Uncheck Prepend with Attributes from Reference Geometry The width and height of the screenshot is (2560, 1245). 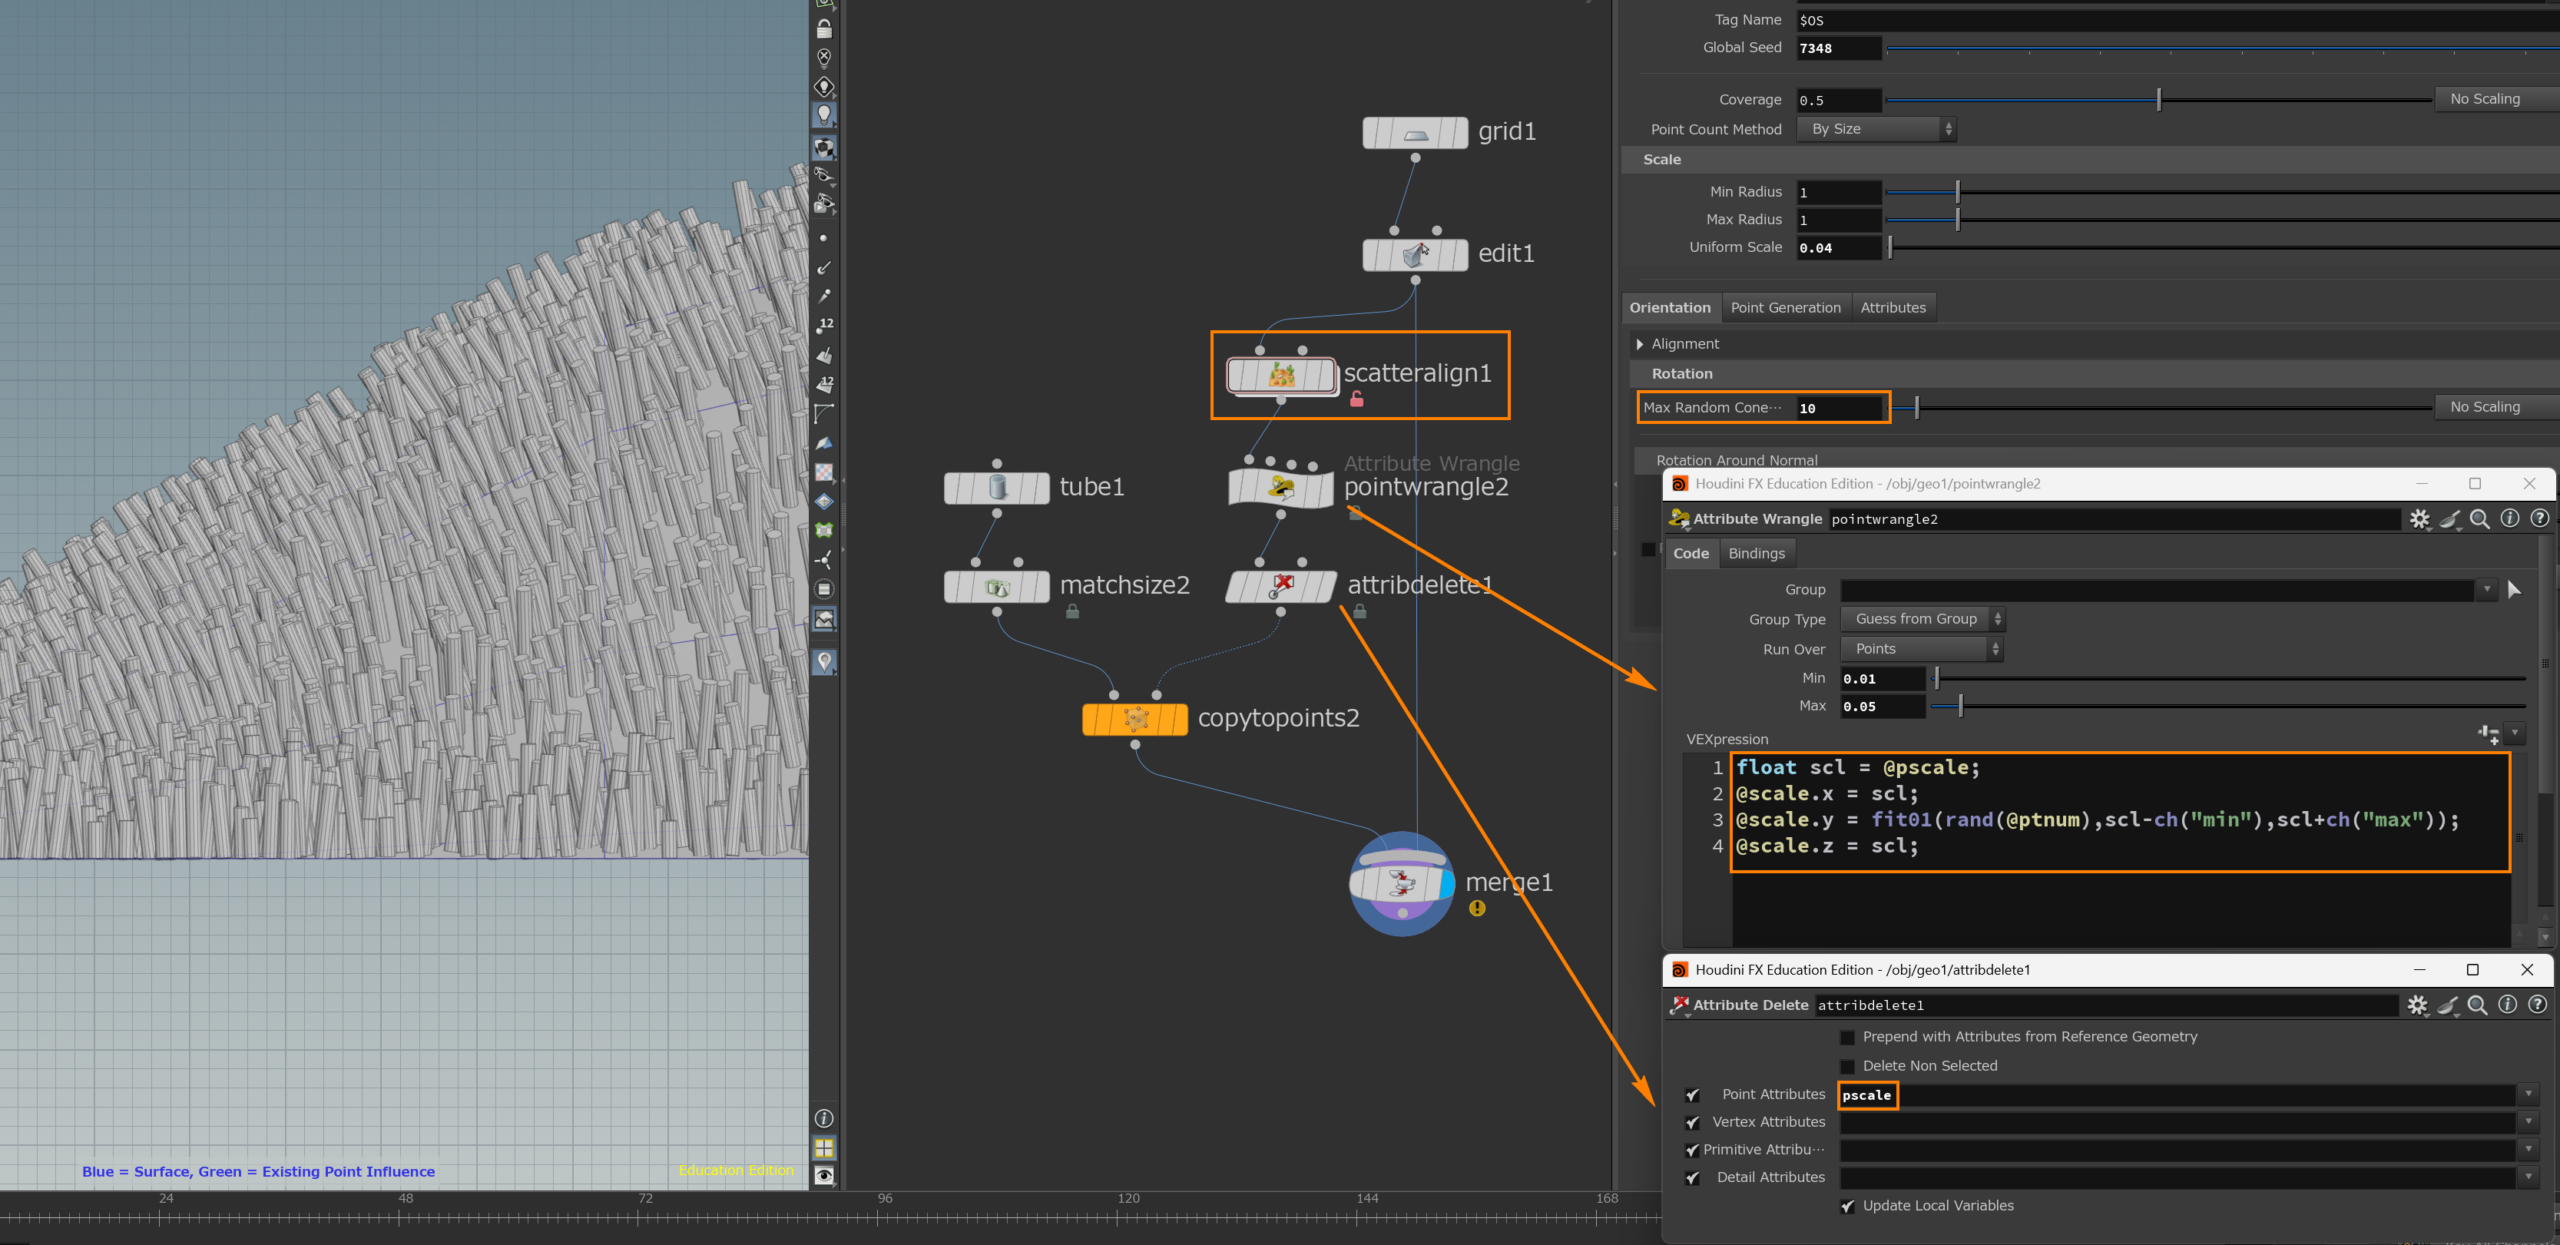tap(1847, 1037)
